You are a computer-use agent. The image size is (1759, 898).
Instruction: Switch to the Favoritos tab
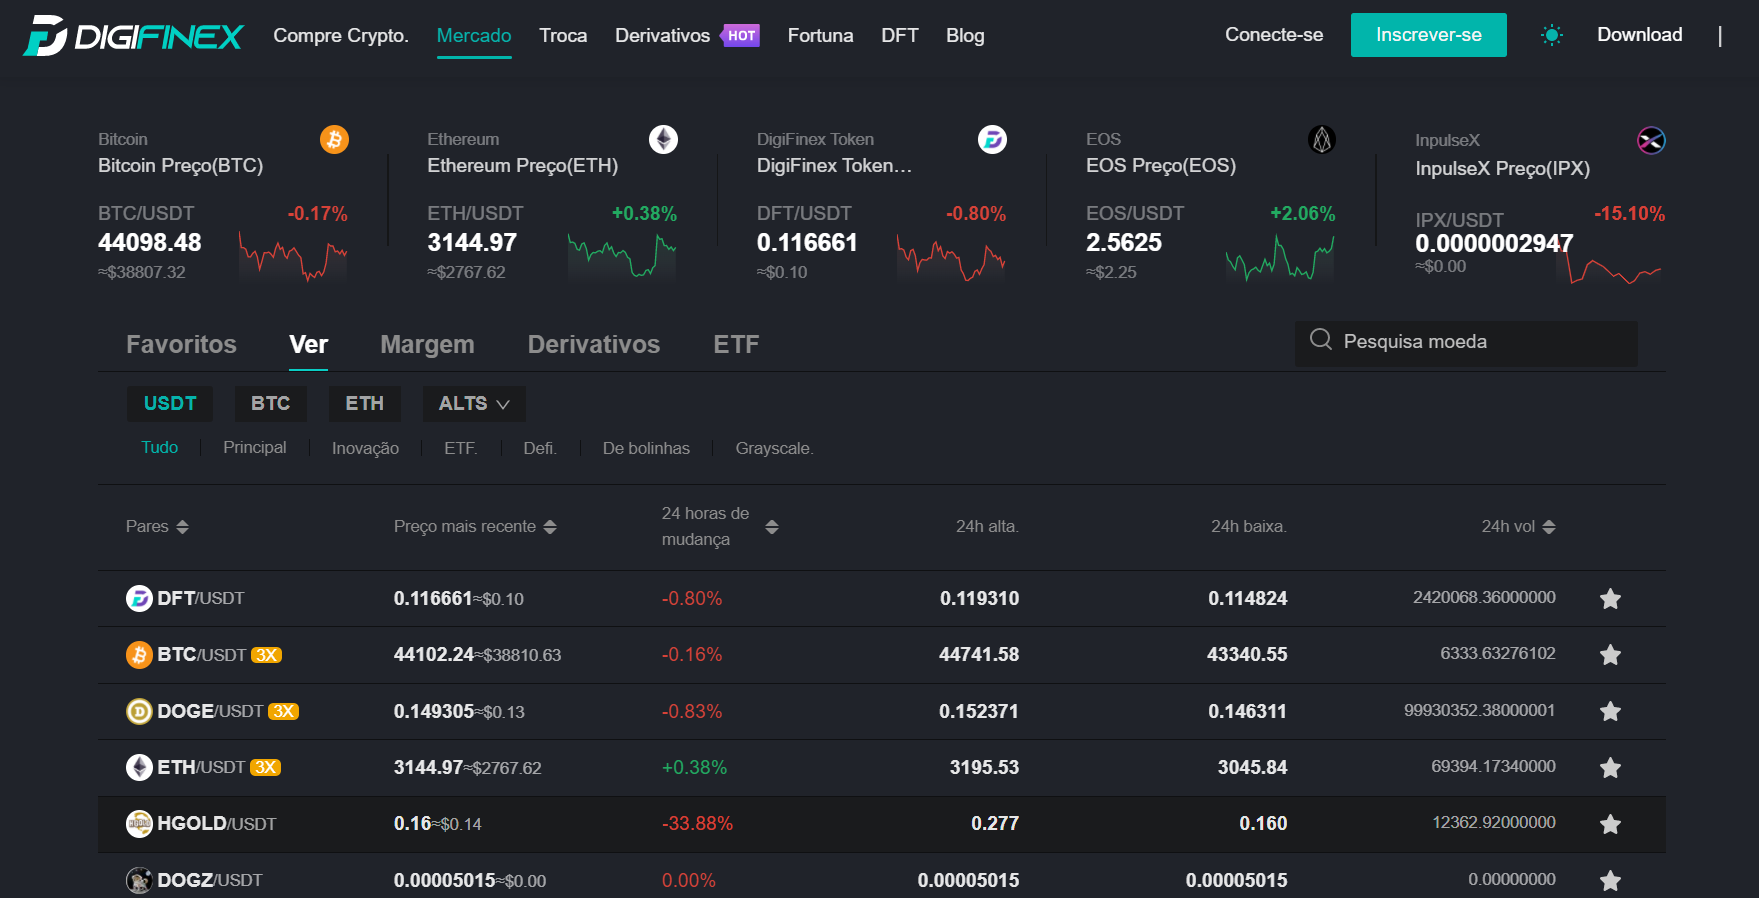[x=181, y=344]
